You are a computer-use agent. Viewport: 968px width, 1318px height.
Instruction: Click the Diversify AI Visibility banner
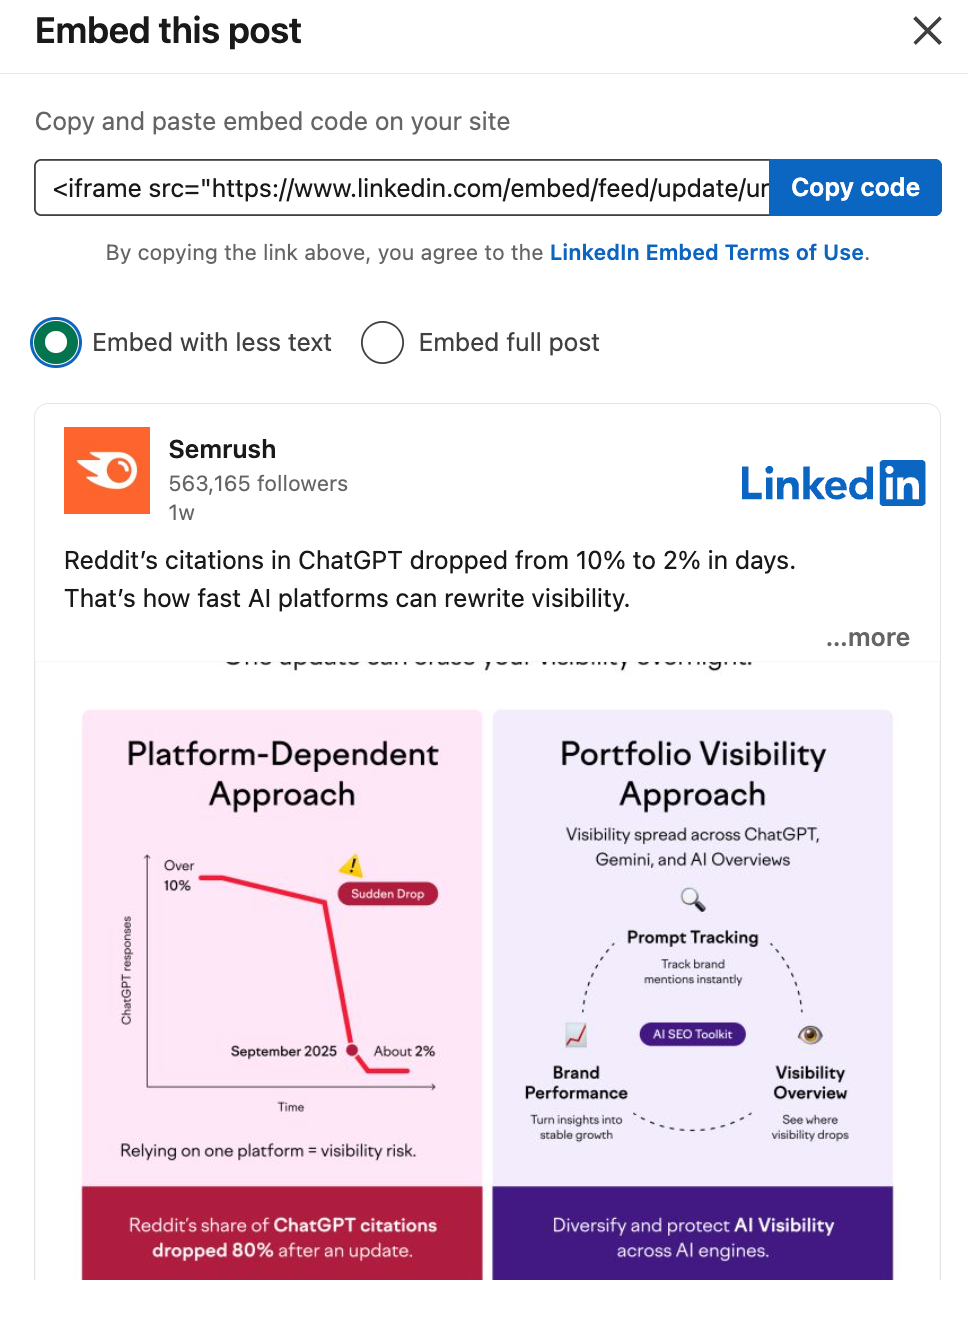click(x=692, y=1236)
